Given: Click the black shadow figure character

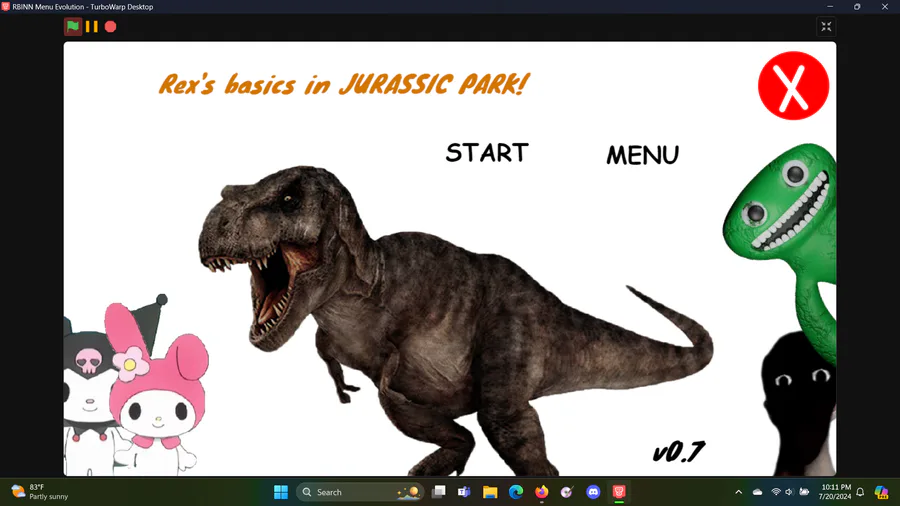Looking at the screenshot, I should [x=799, y=404].
